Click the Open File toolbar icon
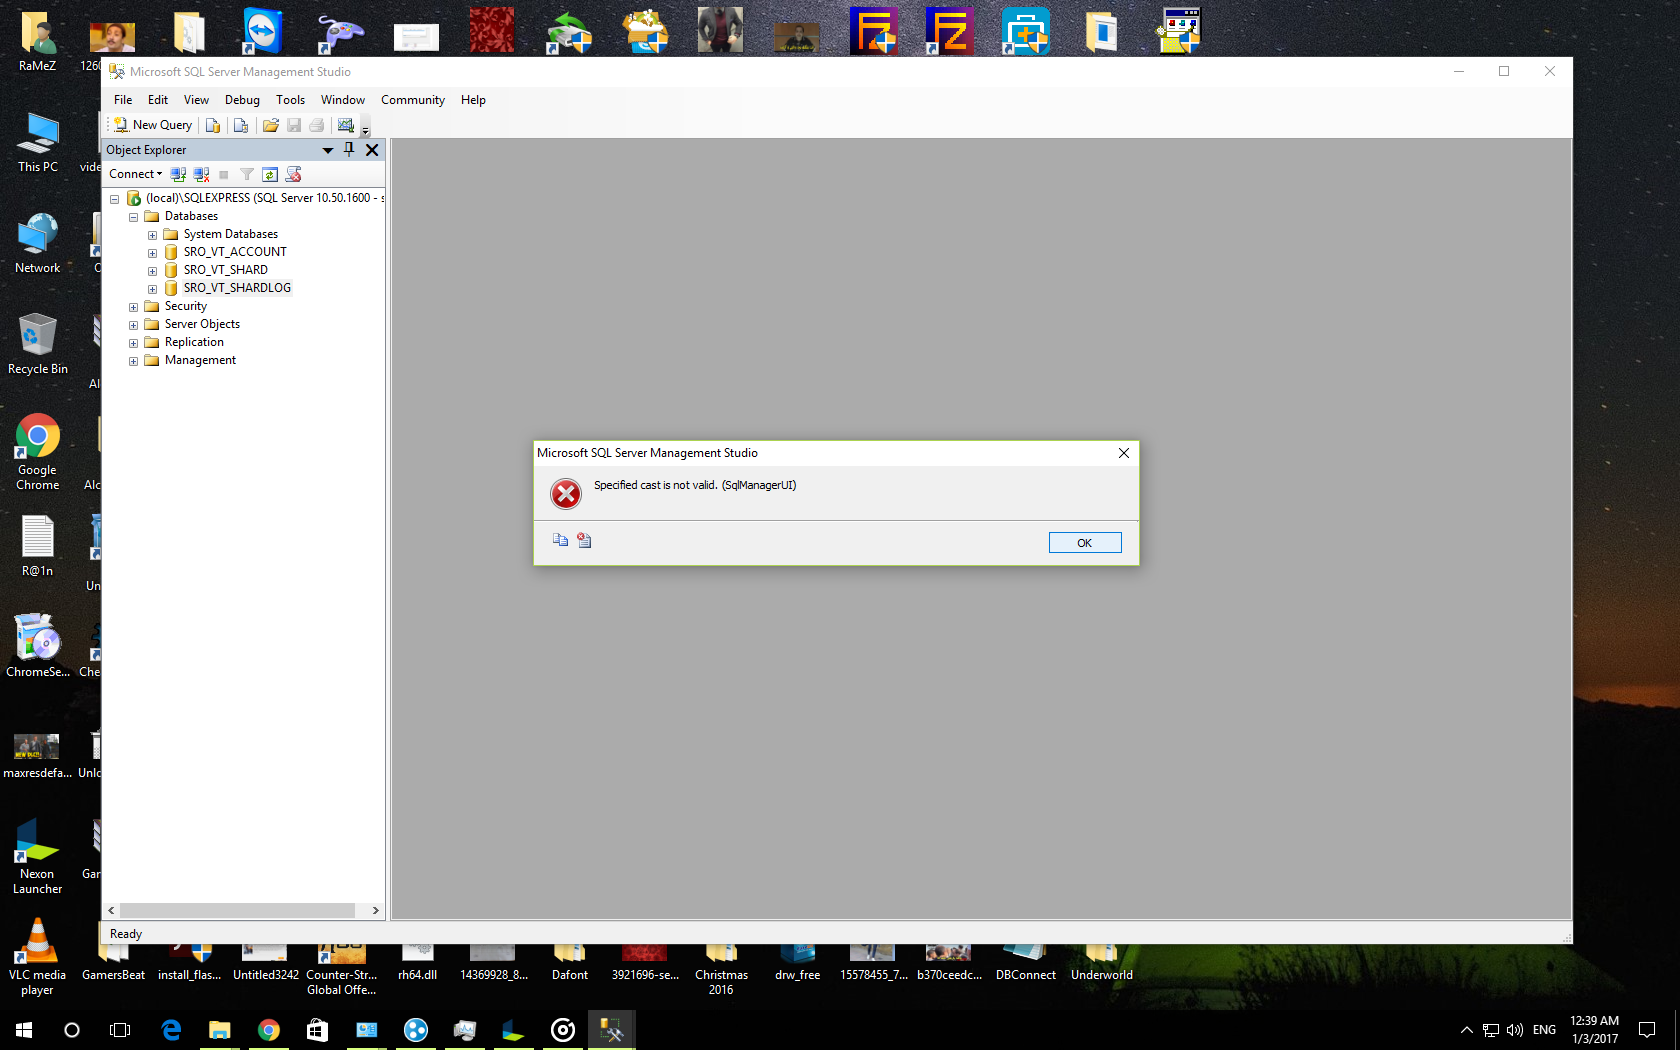The image size is (1680, 1050). tap(270, 125)
